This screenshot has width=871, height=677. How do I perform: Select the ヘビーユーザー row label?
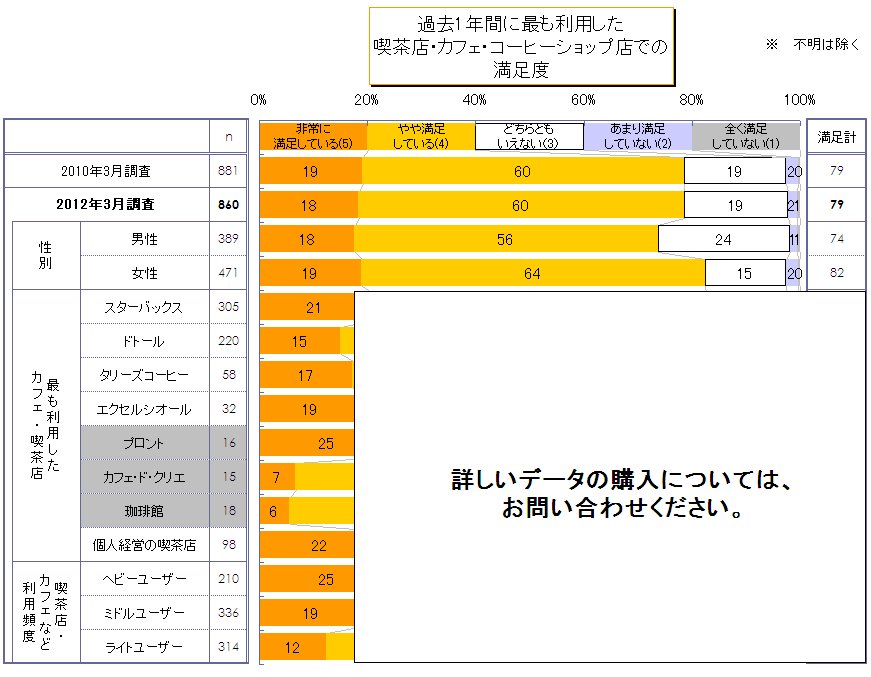click(144, 579)
